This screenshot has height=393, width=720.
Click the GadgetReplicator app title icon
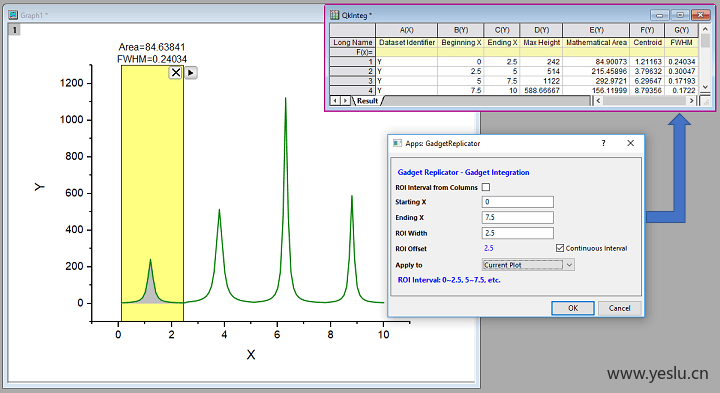coord(397,143)
